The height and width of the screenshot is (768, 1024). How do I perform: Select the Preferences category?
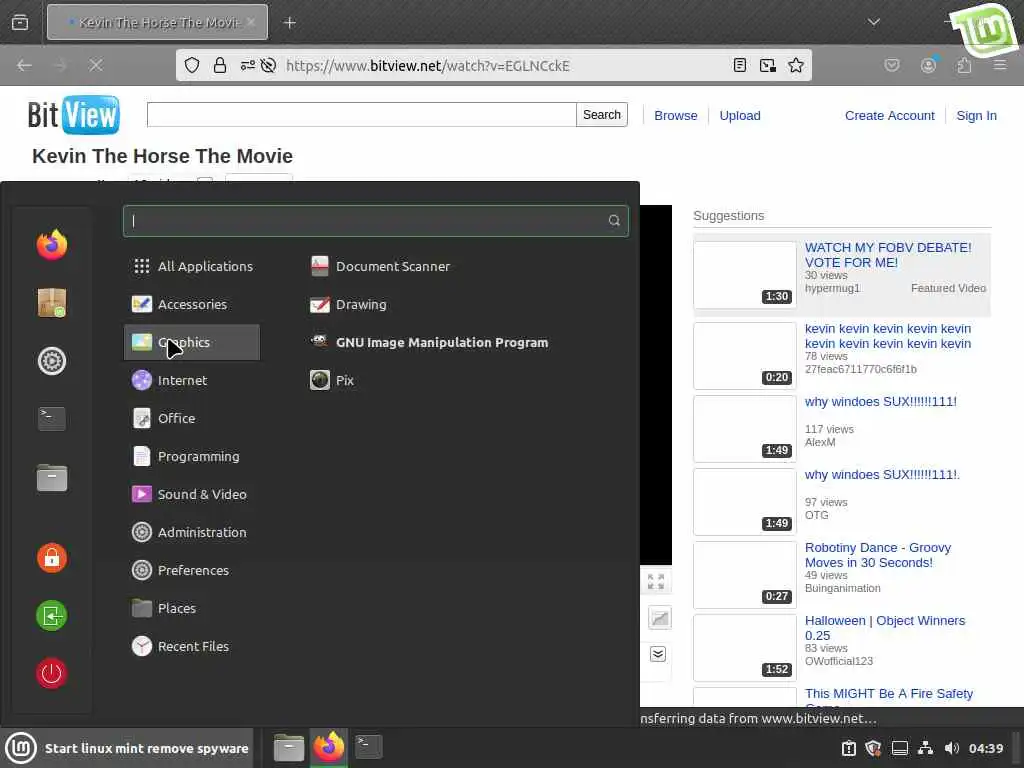point(192,570)
